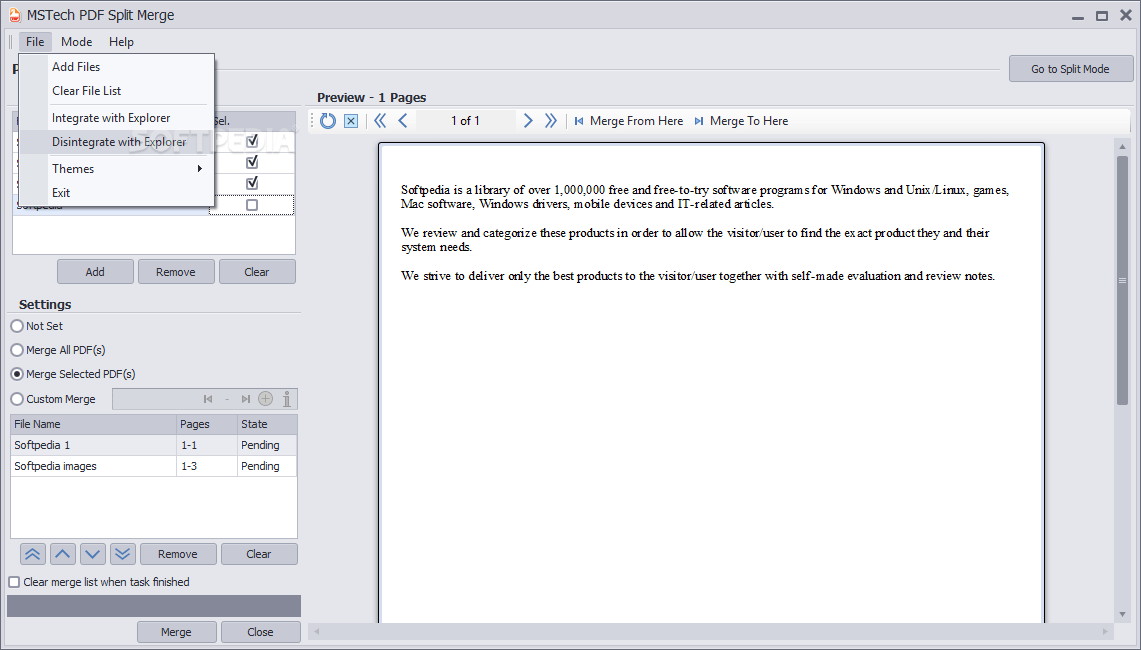Go to first page with double-left arrow
The image size is (1141, 650).
(x=380, y=121)
